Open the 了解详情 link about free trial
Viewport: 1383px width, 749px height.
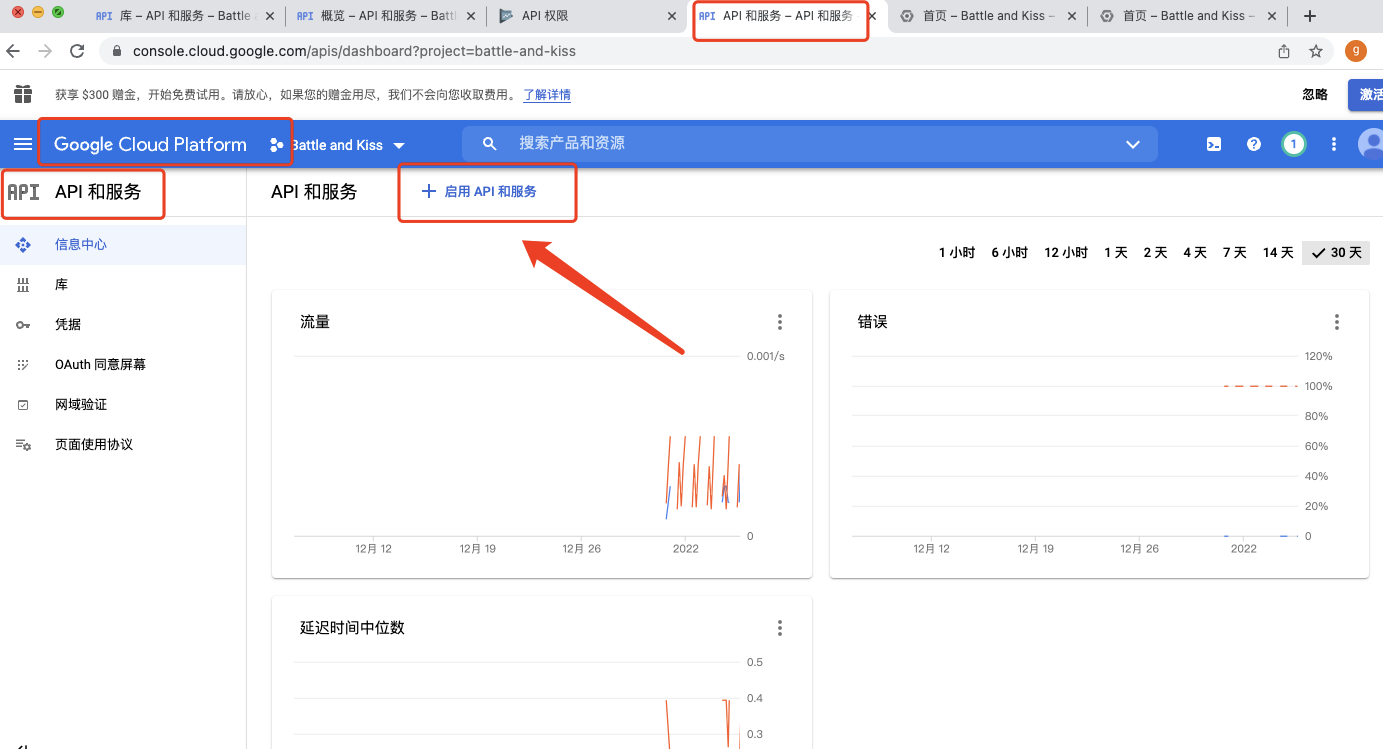546,94
